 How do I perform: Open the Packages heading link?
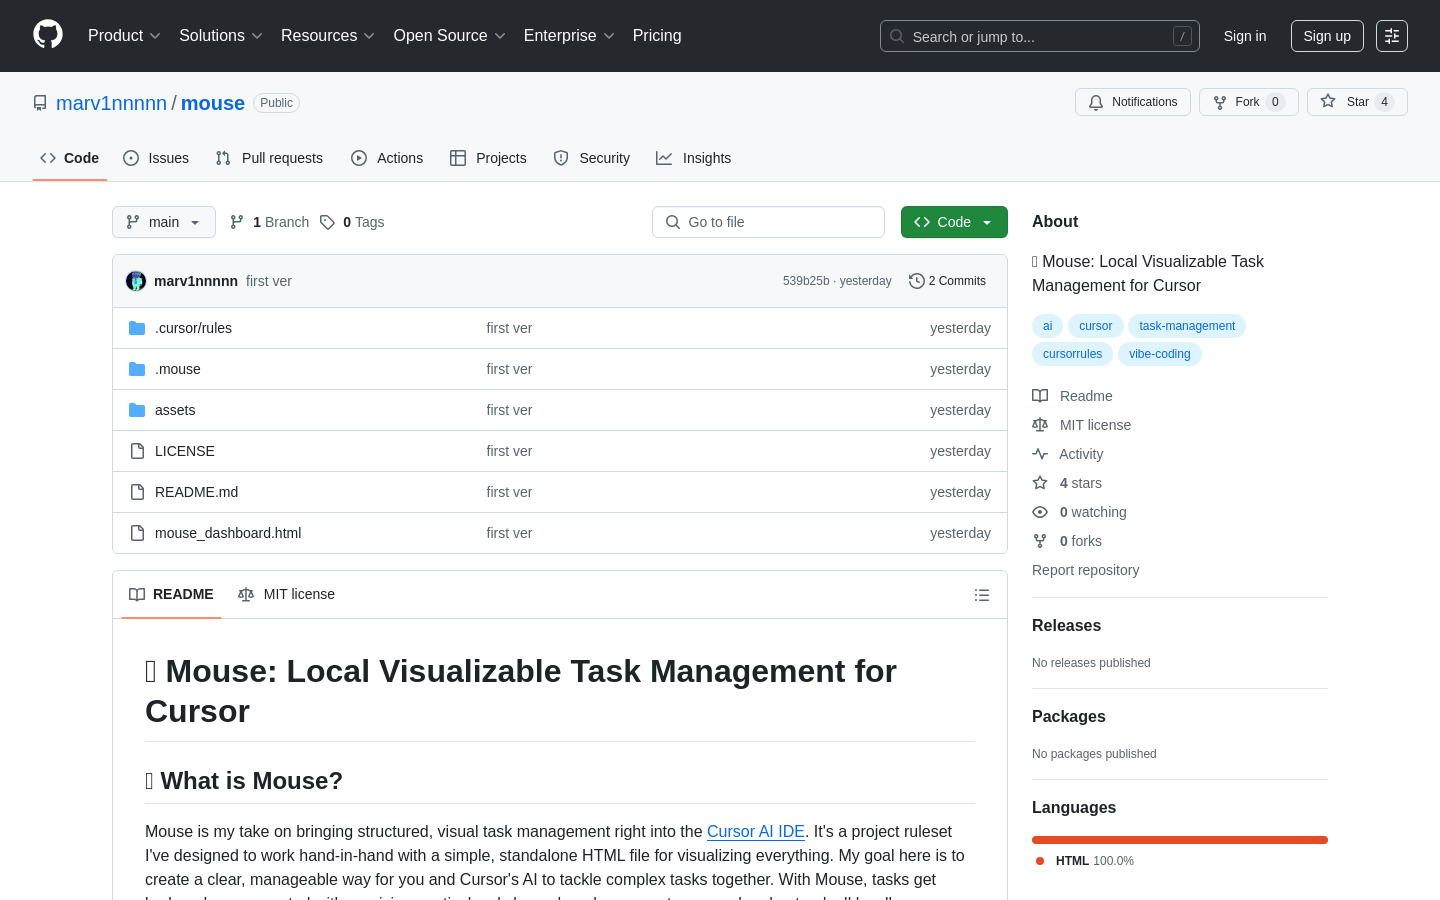click(1068, 717)
